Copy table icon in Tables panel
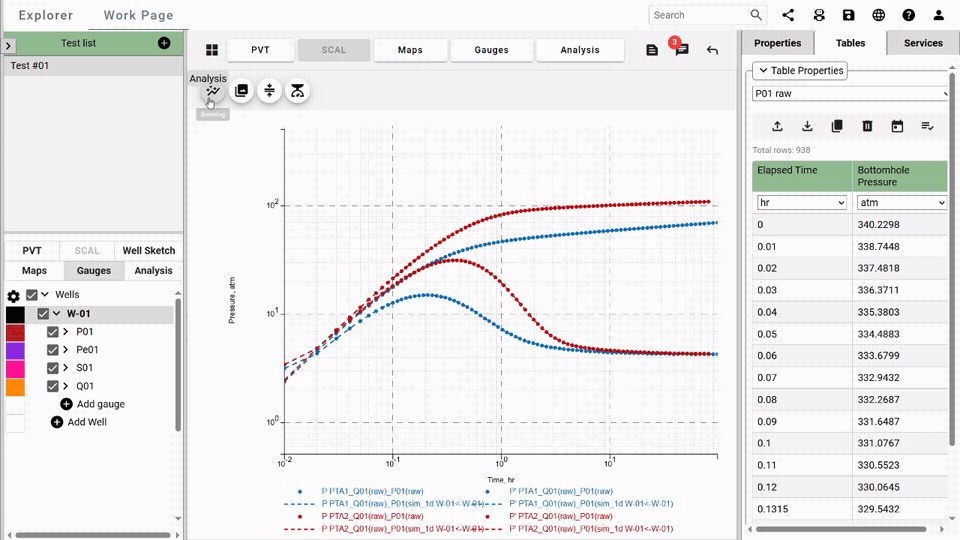960x540 pixels. pos(837,126)
